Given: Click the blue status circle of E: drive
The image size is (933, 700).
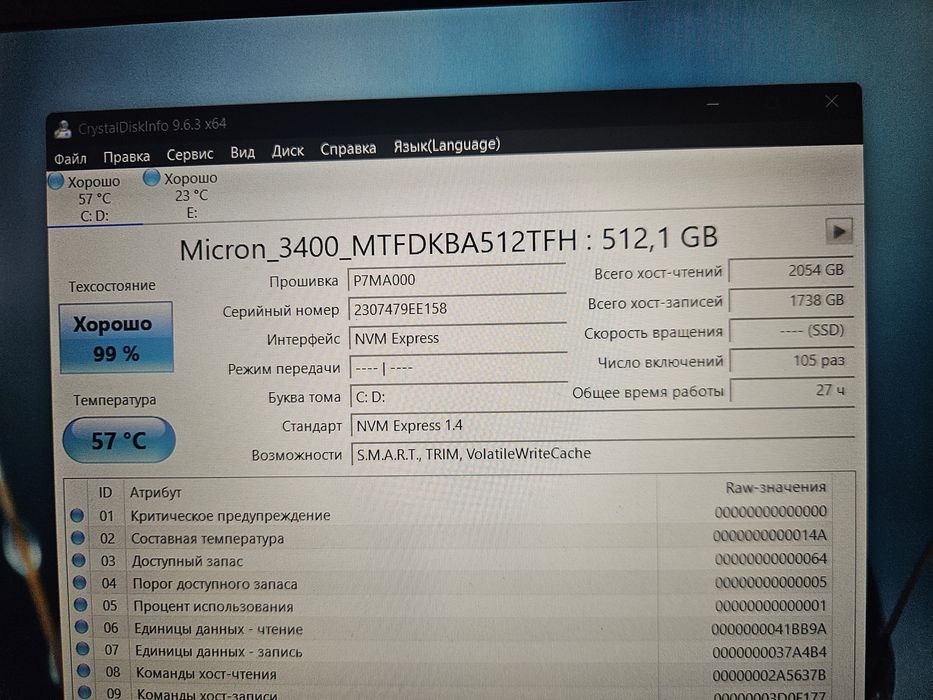Looking at the screenshot, I should click(x=152, y=177).
